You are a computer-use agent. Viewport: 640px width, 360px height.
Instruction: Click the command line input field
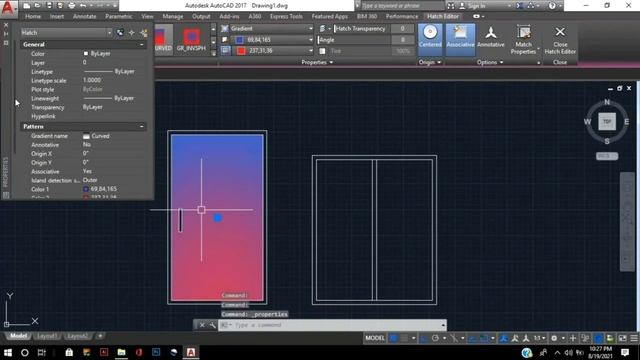[333, 325]
